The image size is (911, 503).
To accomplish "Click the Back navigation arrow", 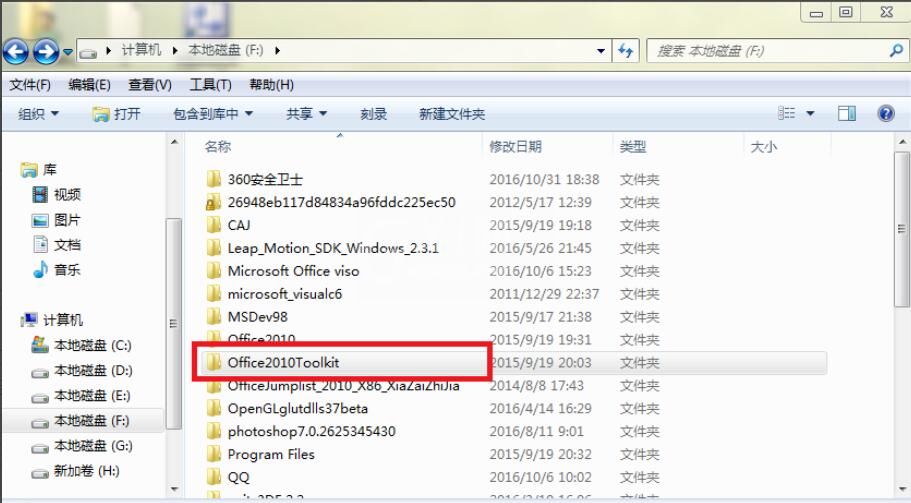I will click(x=16, y=52).
